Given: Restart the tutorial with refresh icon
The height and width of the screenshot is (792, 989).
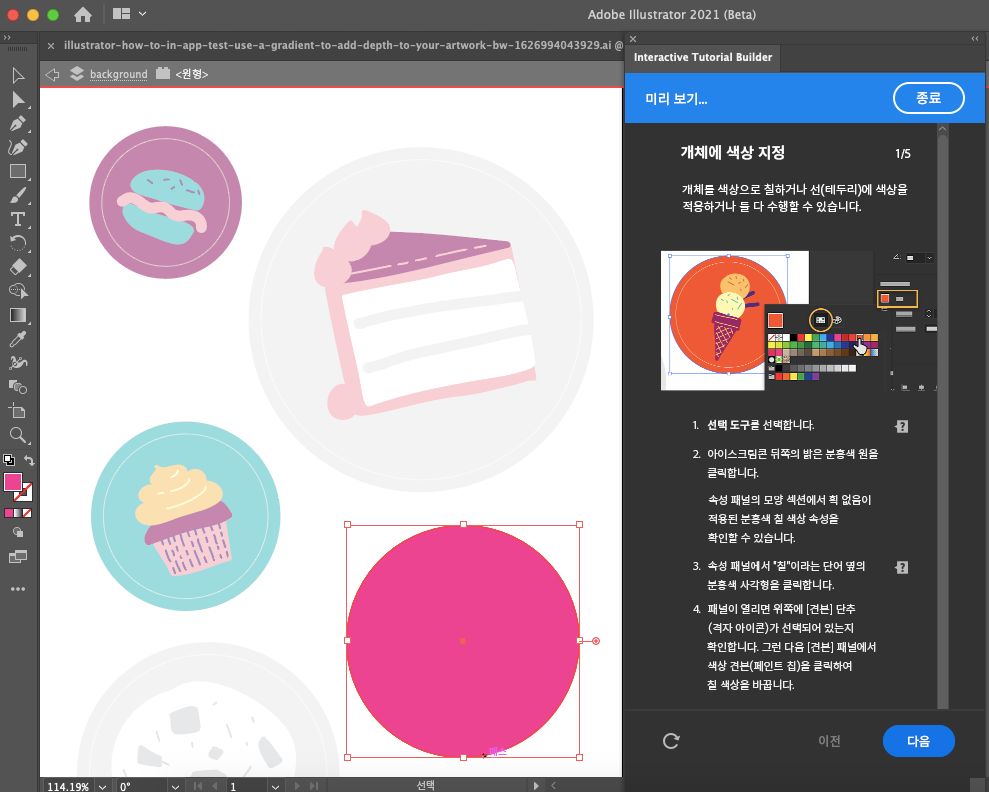Looking at the screenshot, I should coord(671,741).
